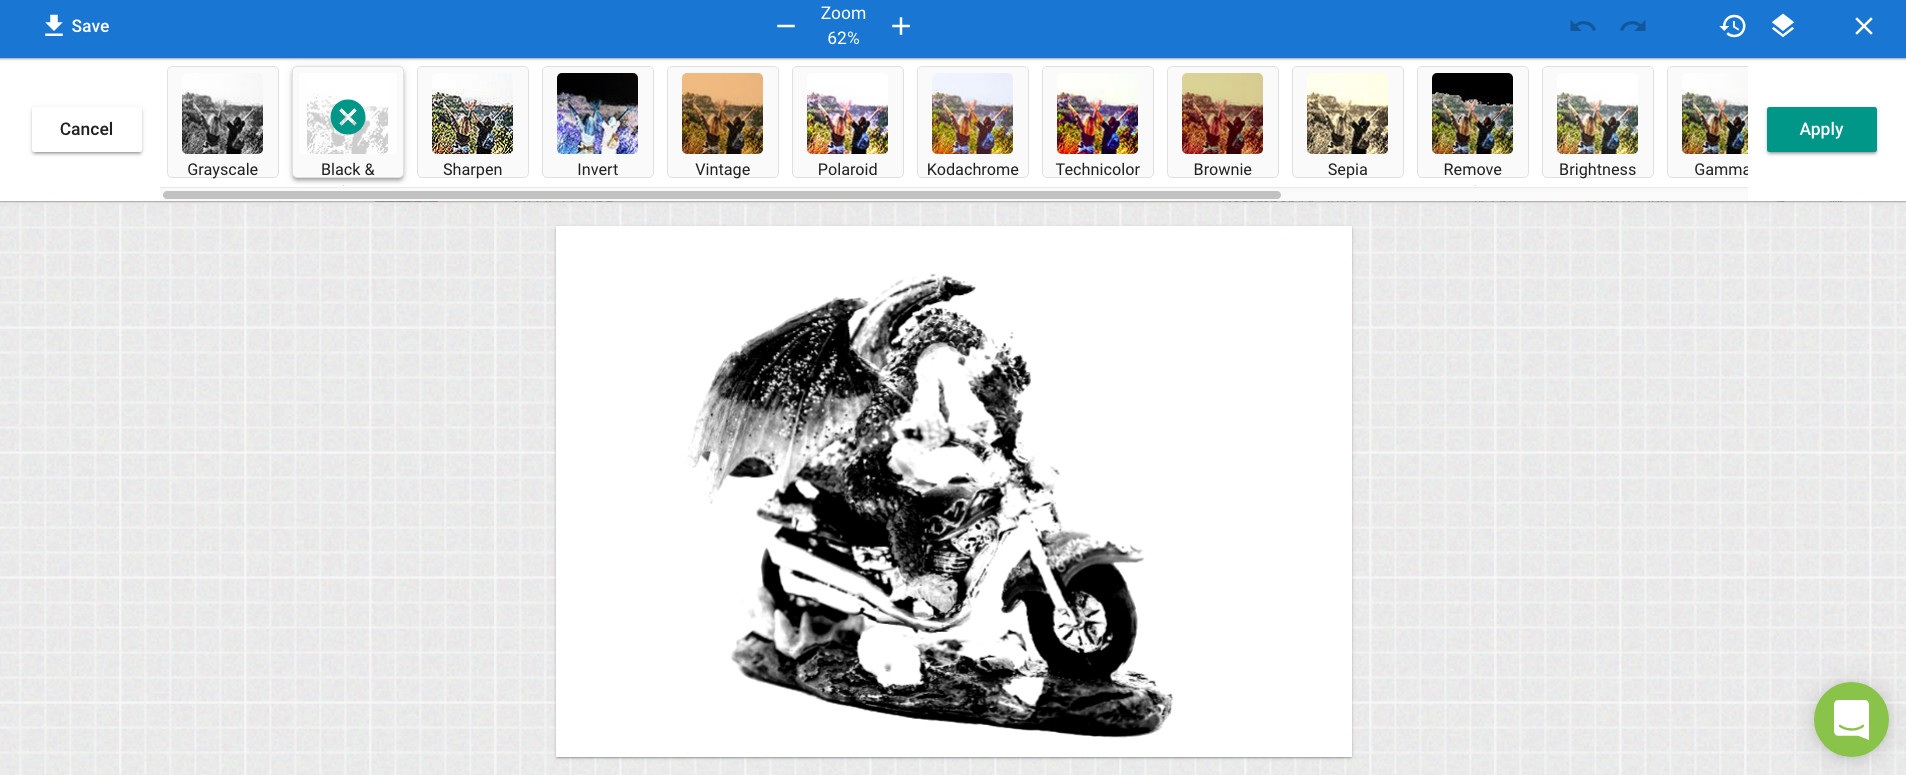Open the green chat support bubble

[x=1851, y=719]
